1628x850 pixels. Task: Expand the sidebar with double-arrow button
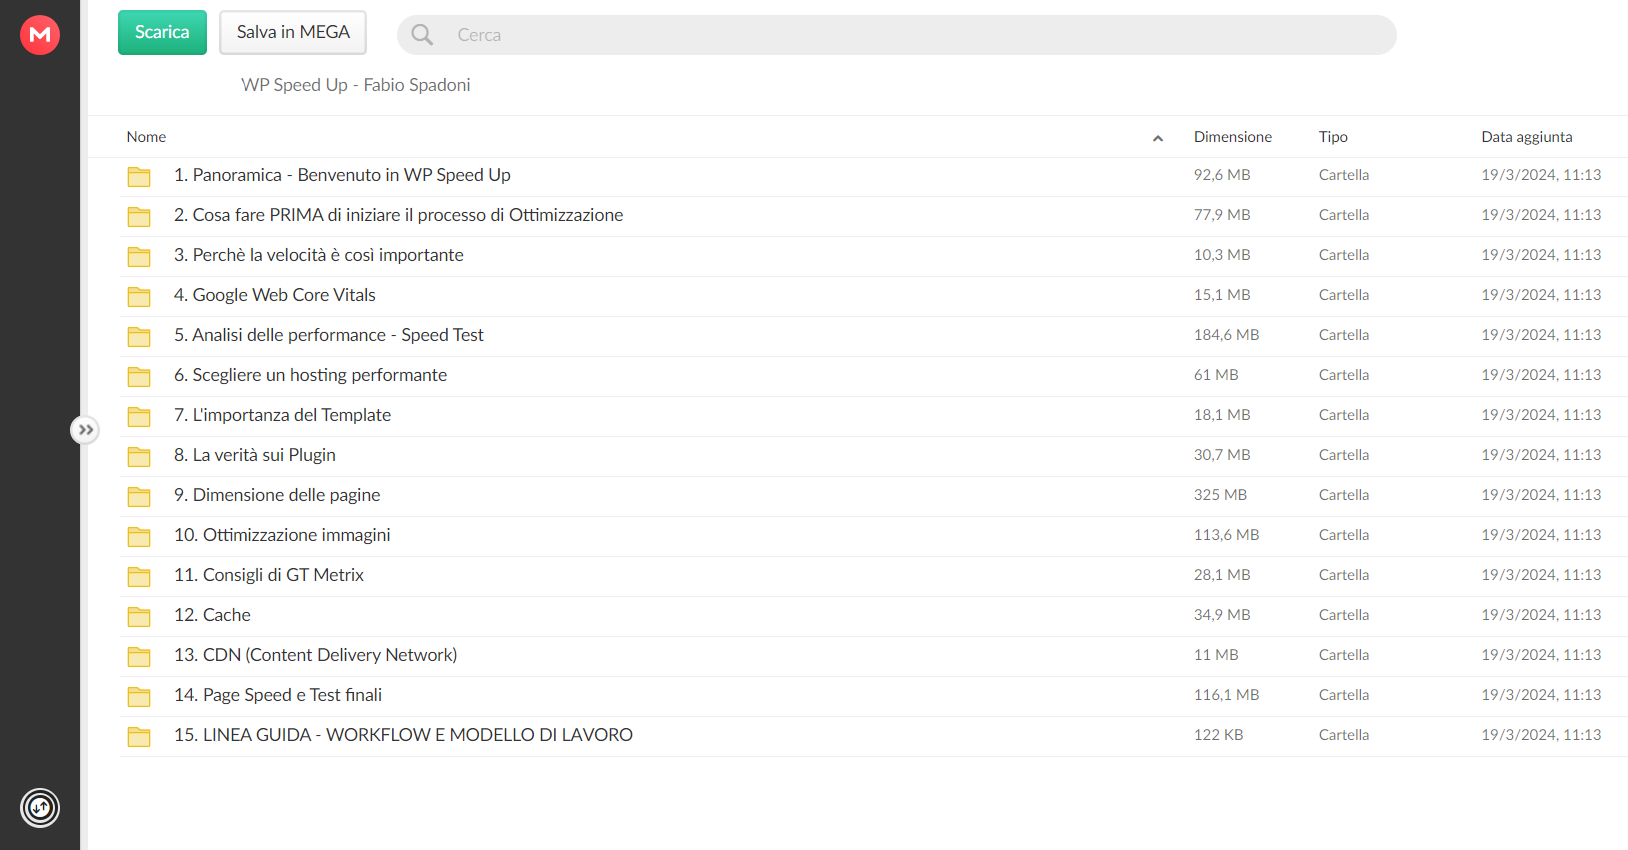(85, 430)
